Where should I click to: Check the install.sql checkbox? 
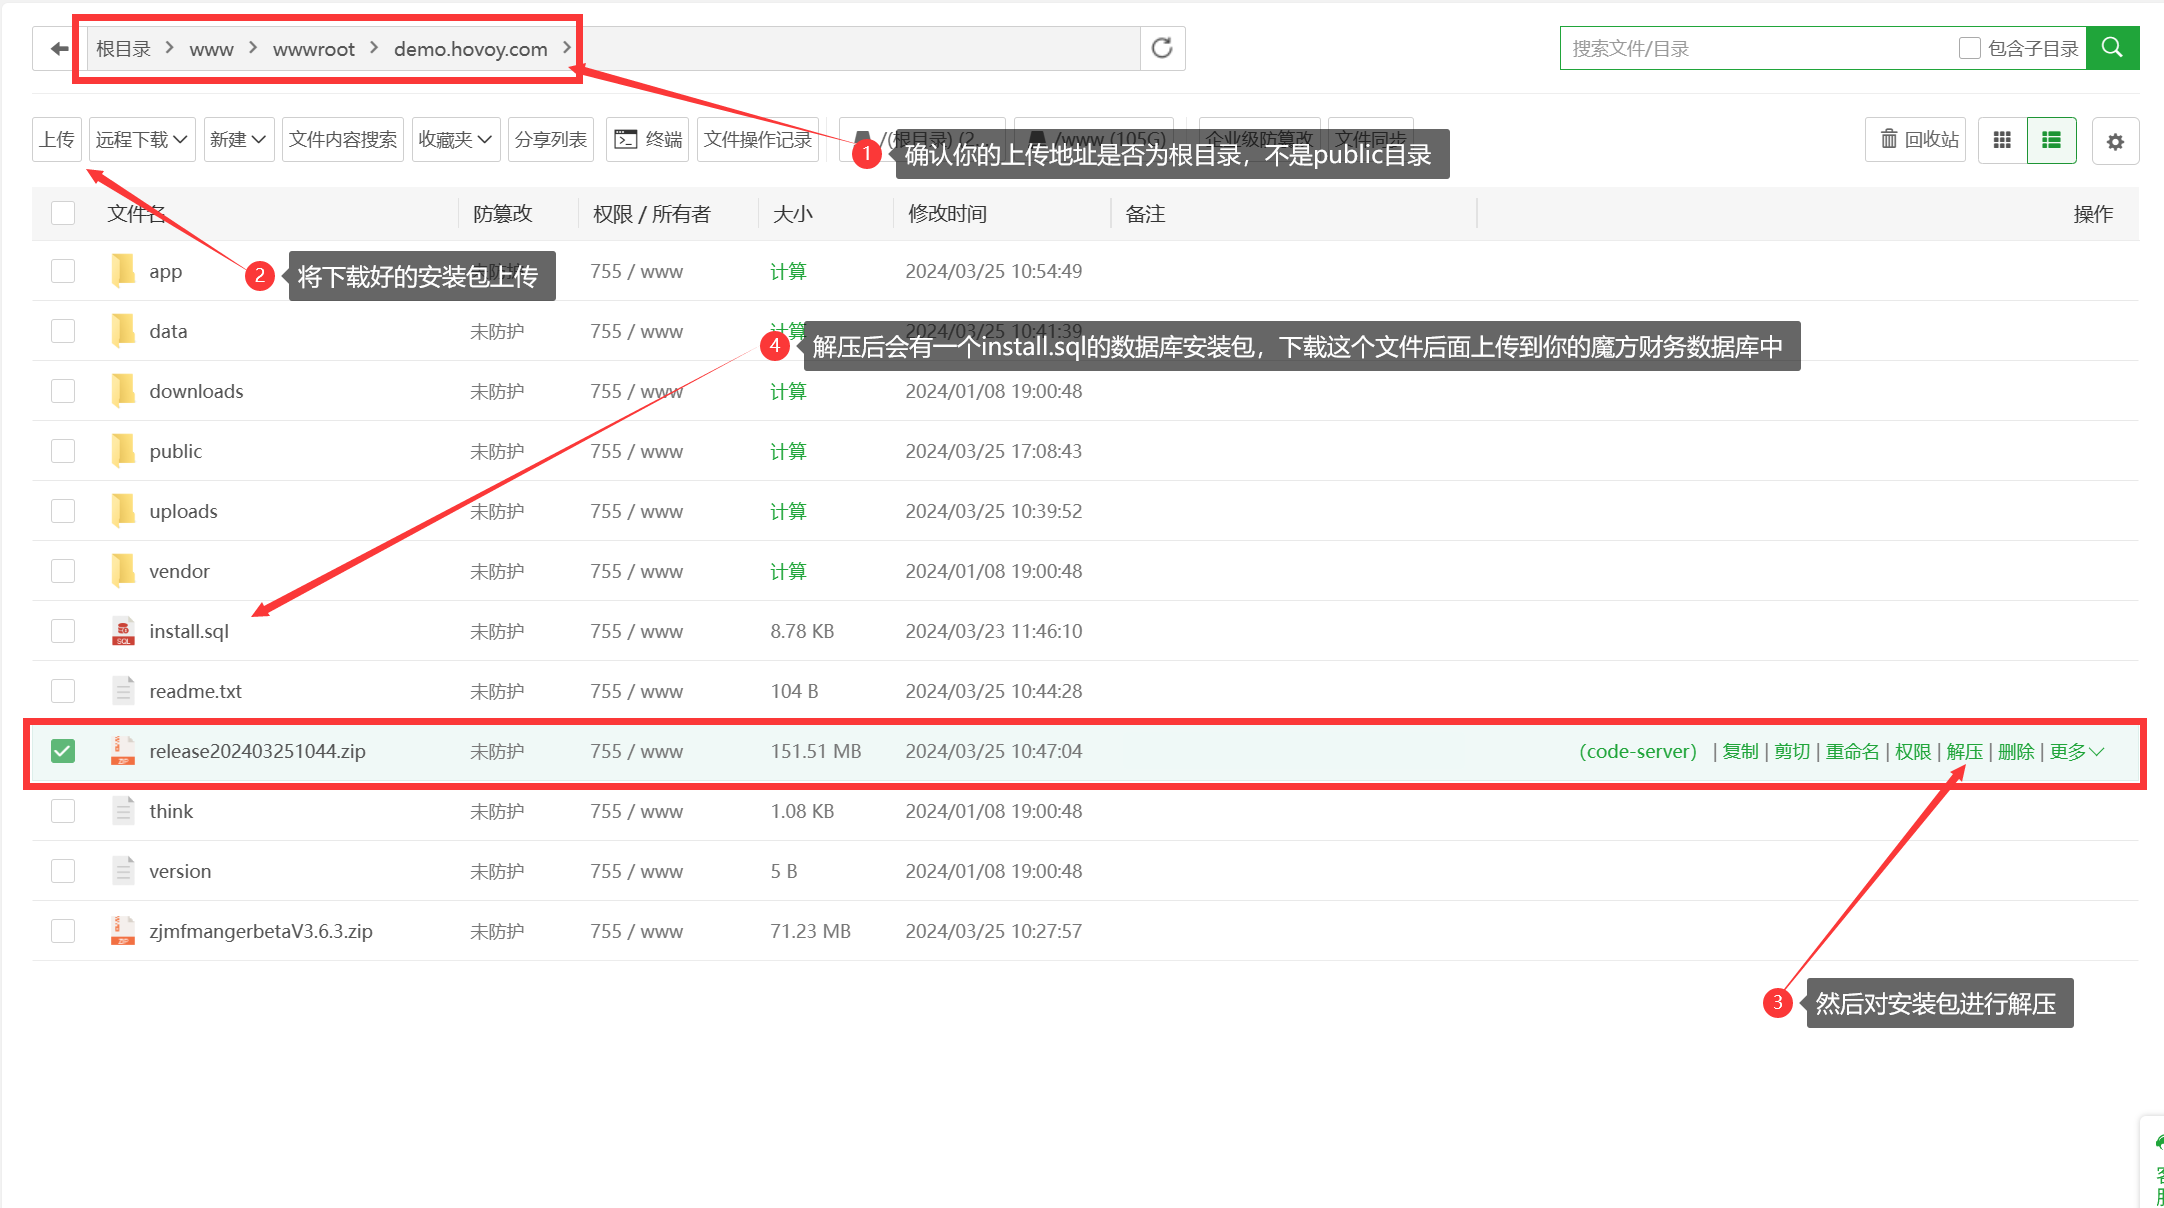pyautogui.click(x=63, y=631)
